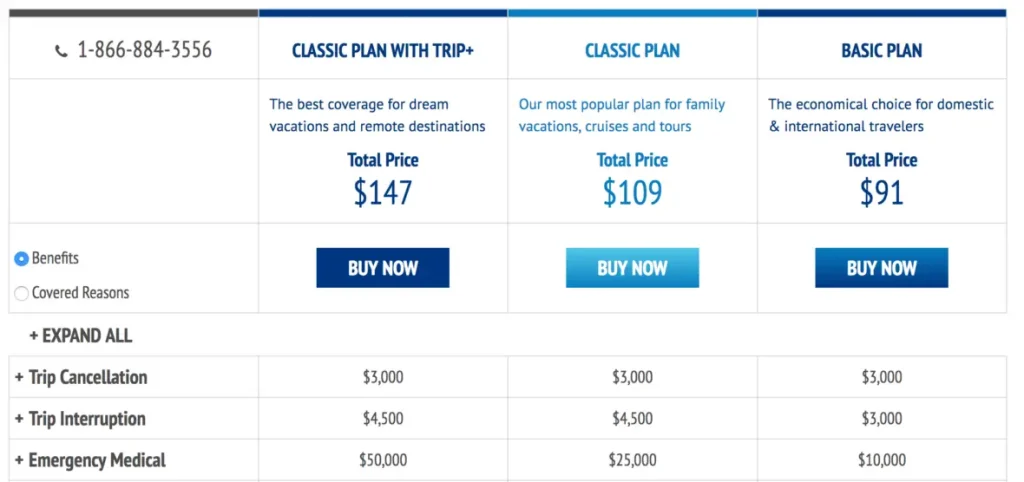The height and width of the screenshot is (482, 1024).
Task: Buy the Classic Plan with Trip+ now
Action: coord(383,268)
